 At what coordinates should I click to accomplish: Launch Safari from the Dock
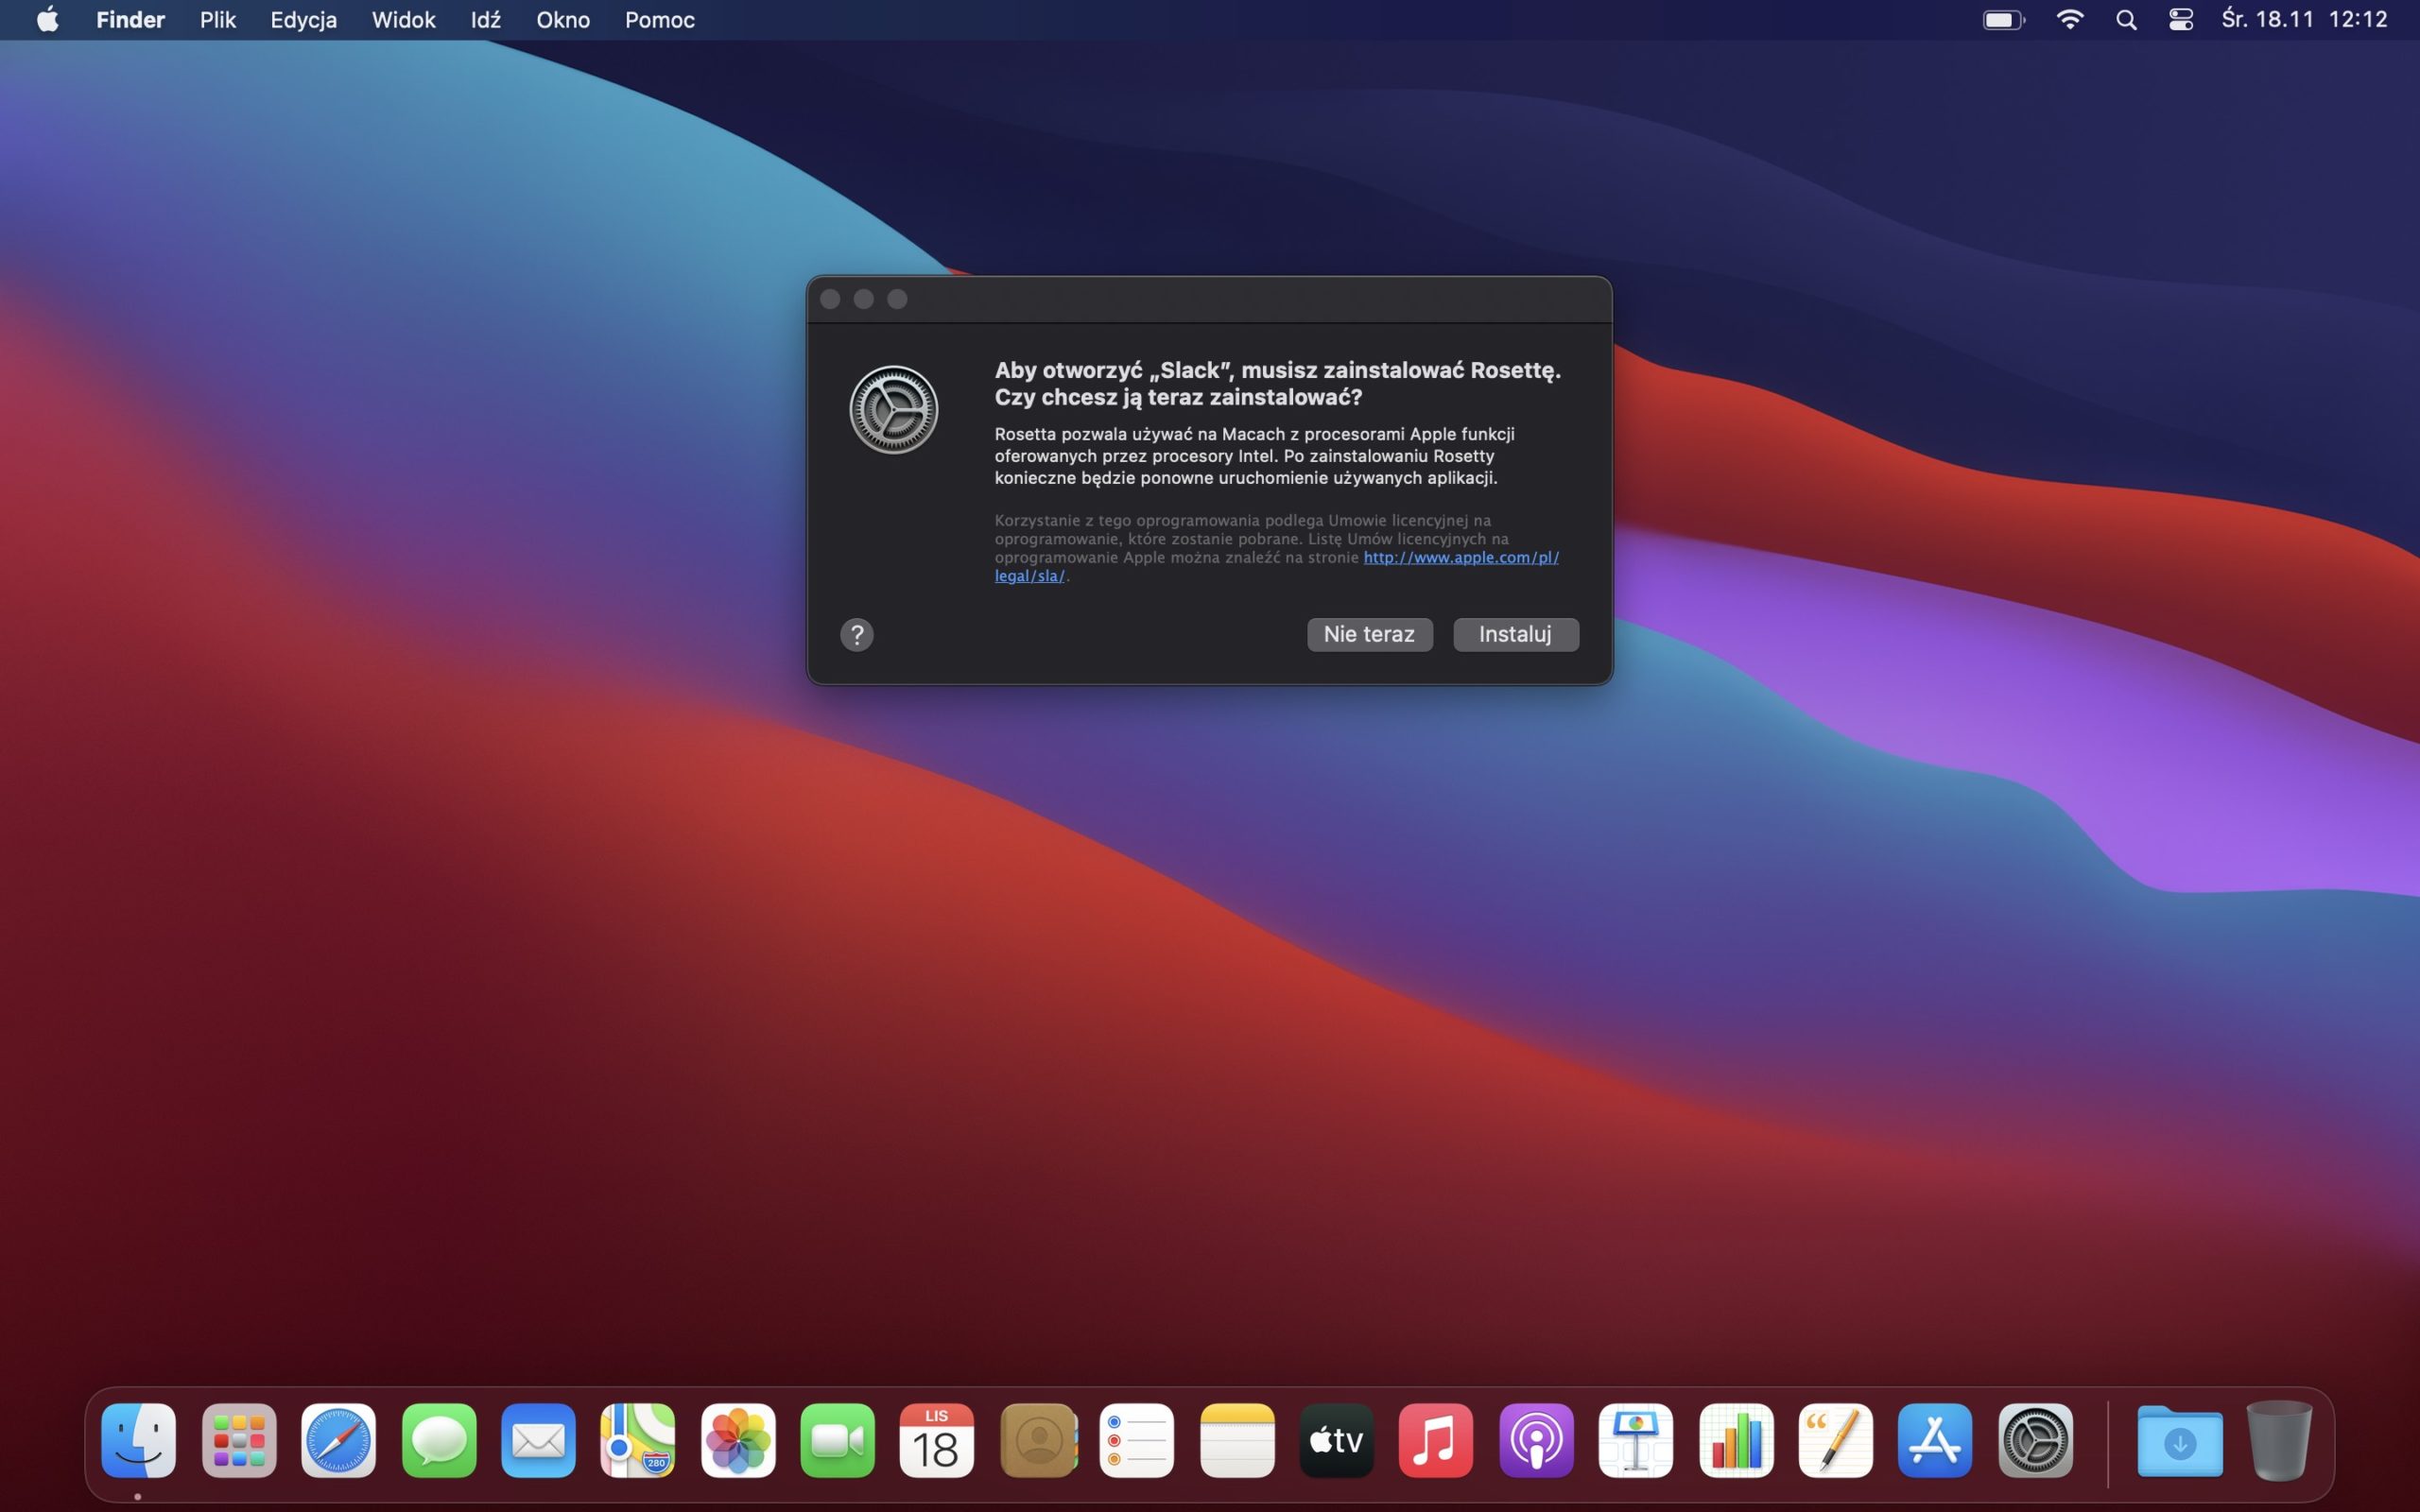(x=338, y=1440)
